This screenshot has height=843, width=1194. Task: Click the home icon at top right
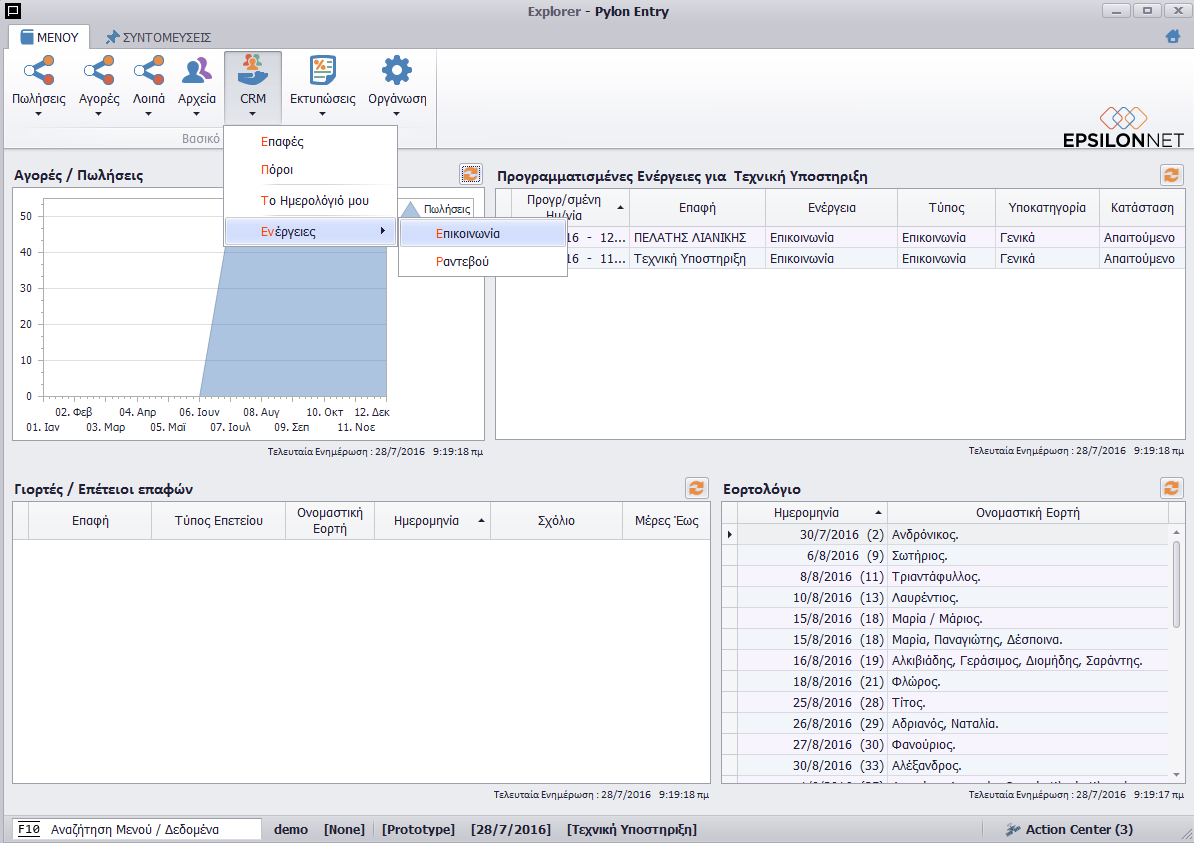pyautogui.click(x=1173, y=36)
